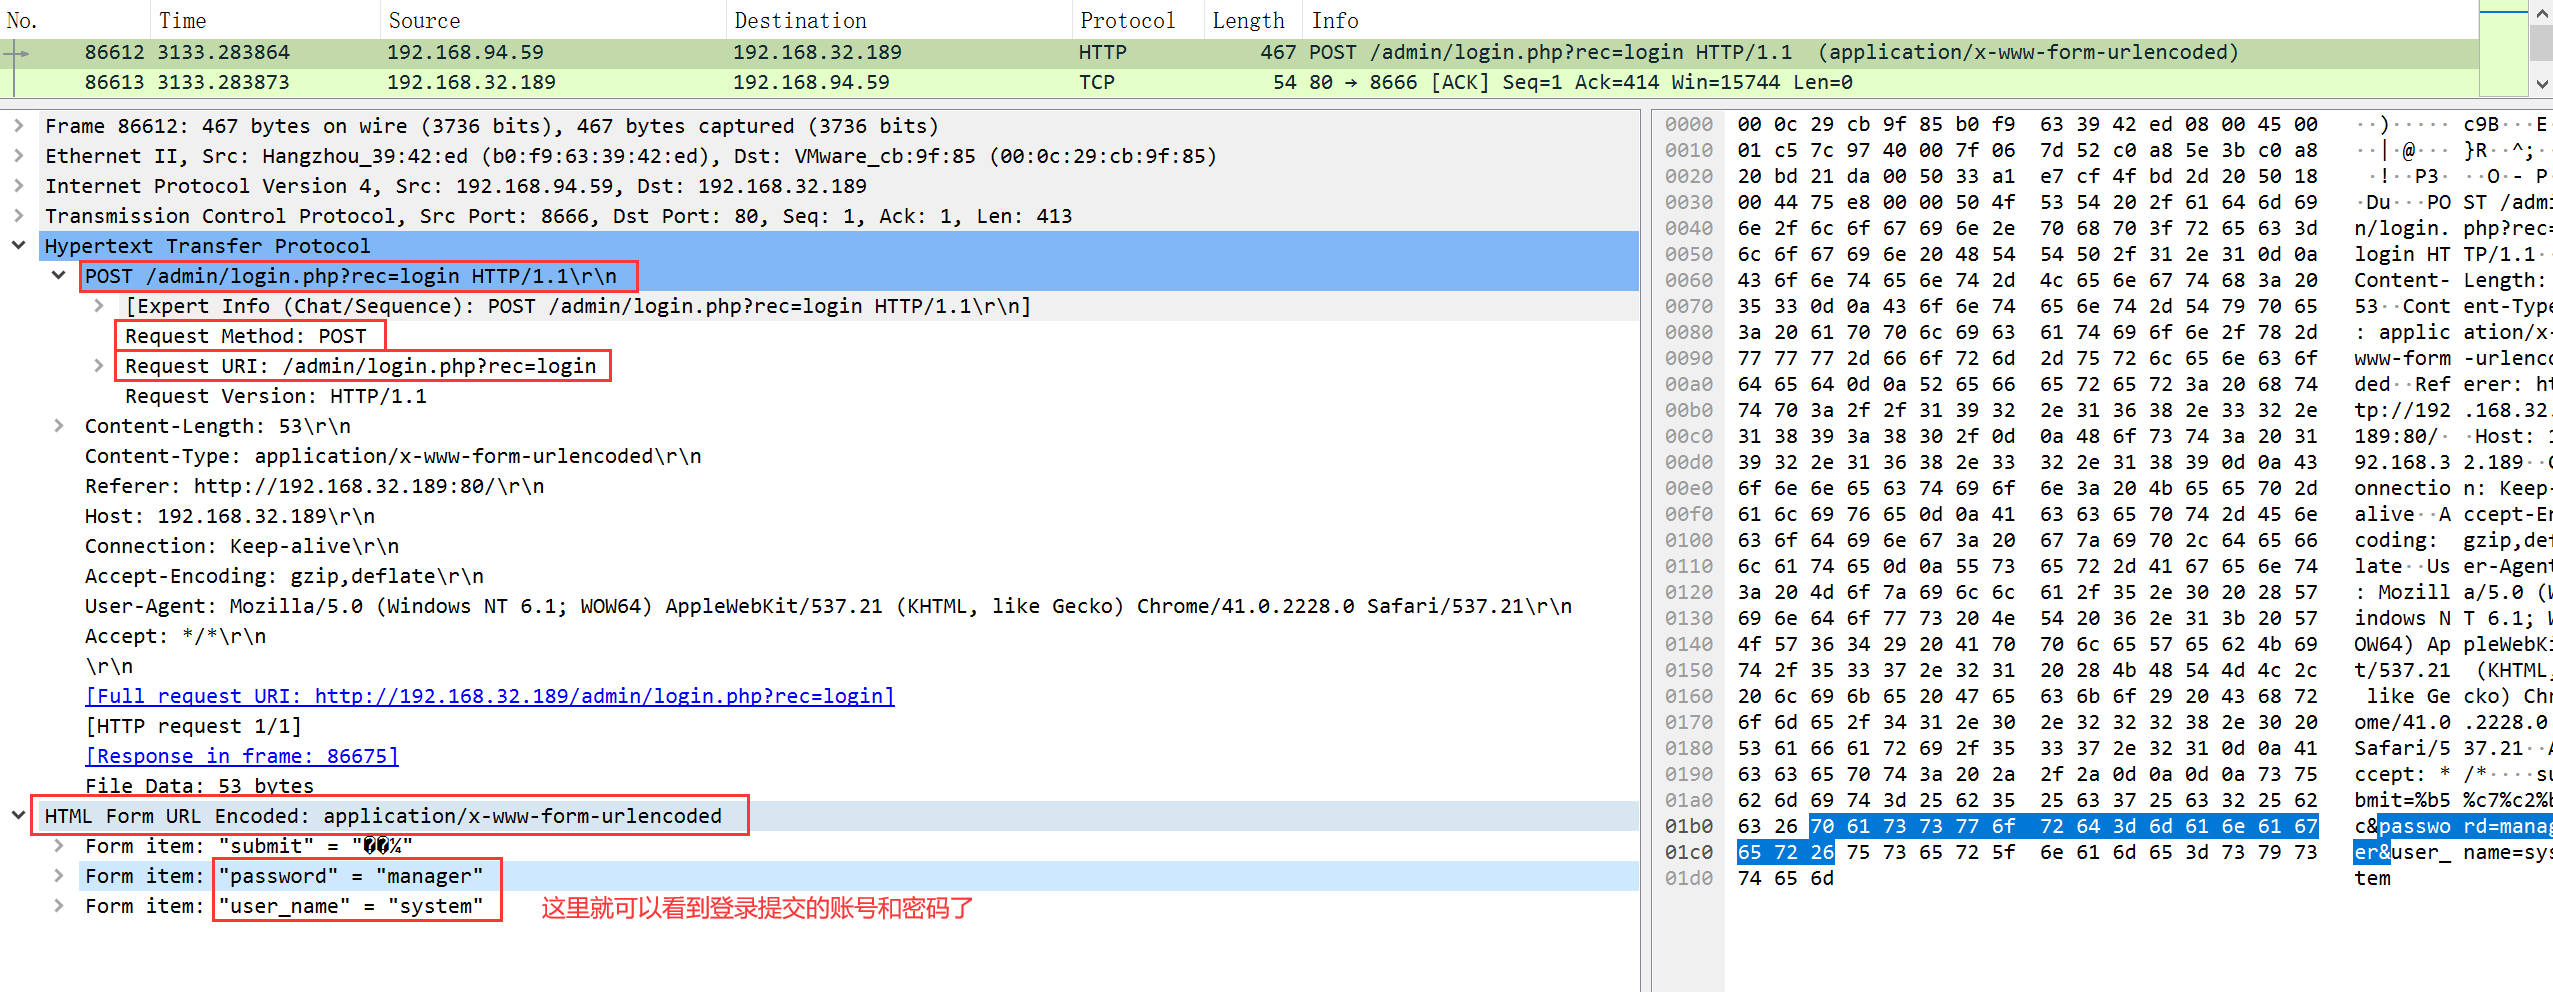Jump to Response in frame 86675

(x=241, y=756)
